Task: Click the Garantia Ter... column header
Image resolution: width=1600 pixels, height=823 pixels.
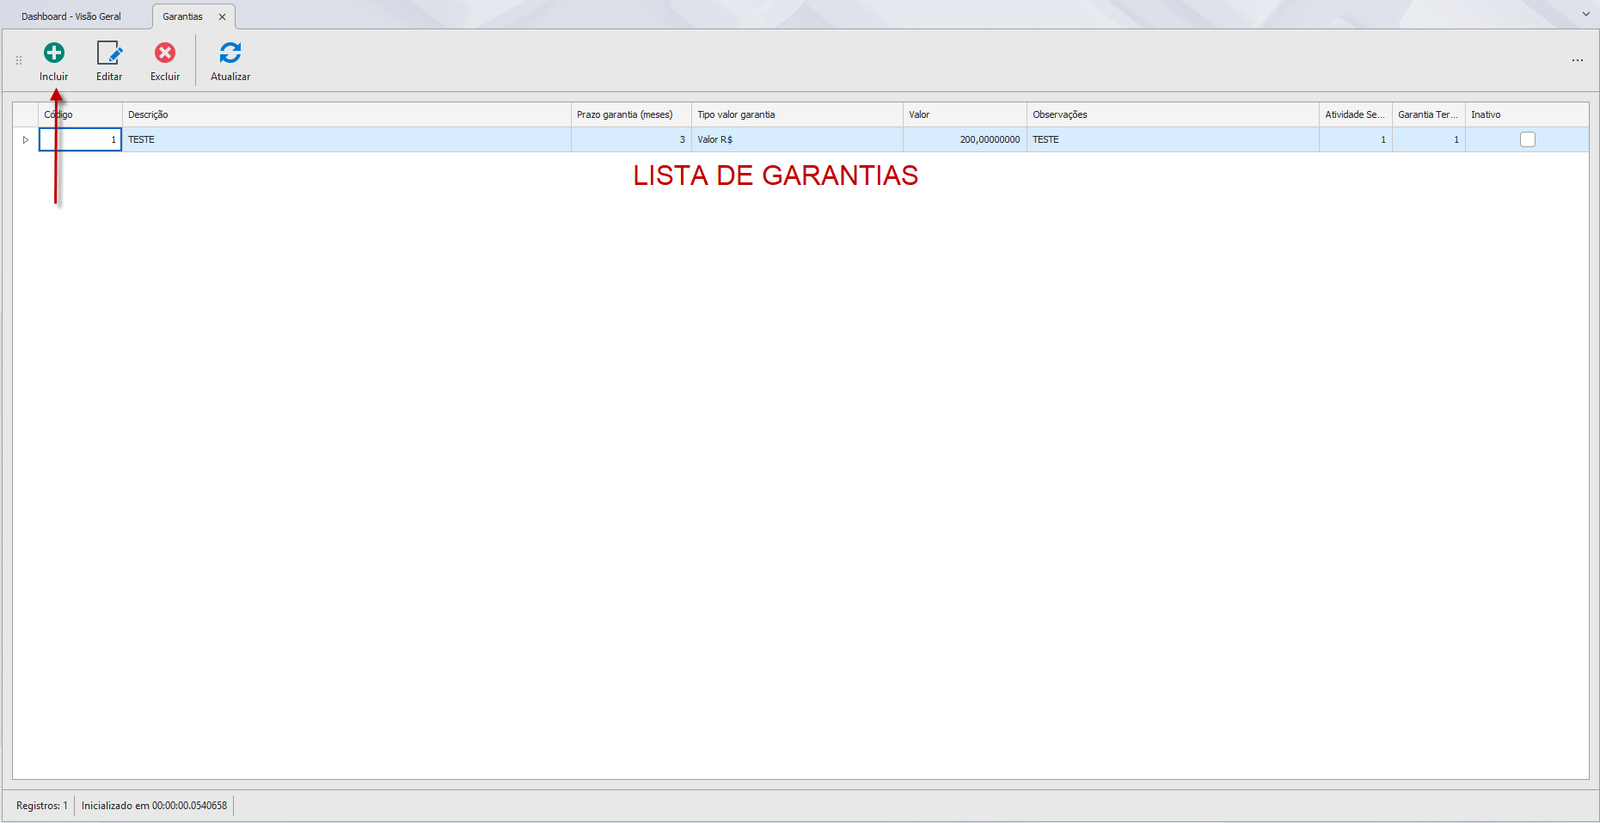Action: pyautogui.click(x=1428, y=115)
